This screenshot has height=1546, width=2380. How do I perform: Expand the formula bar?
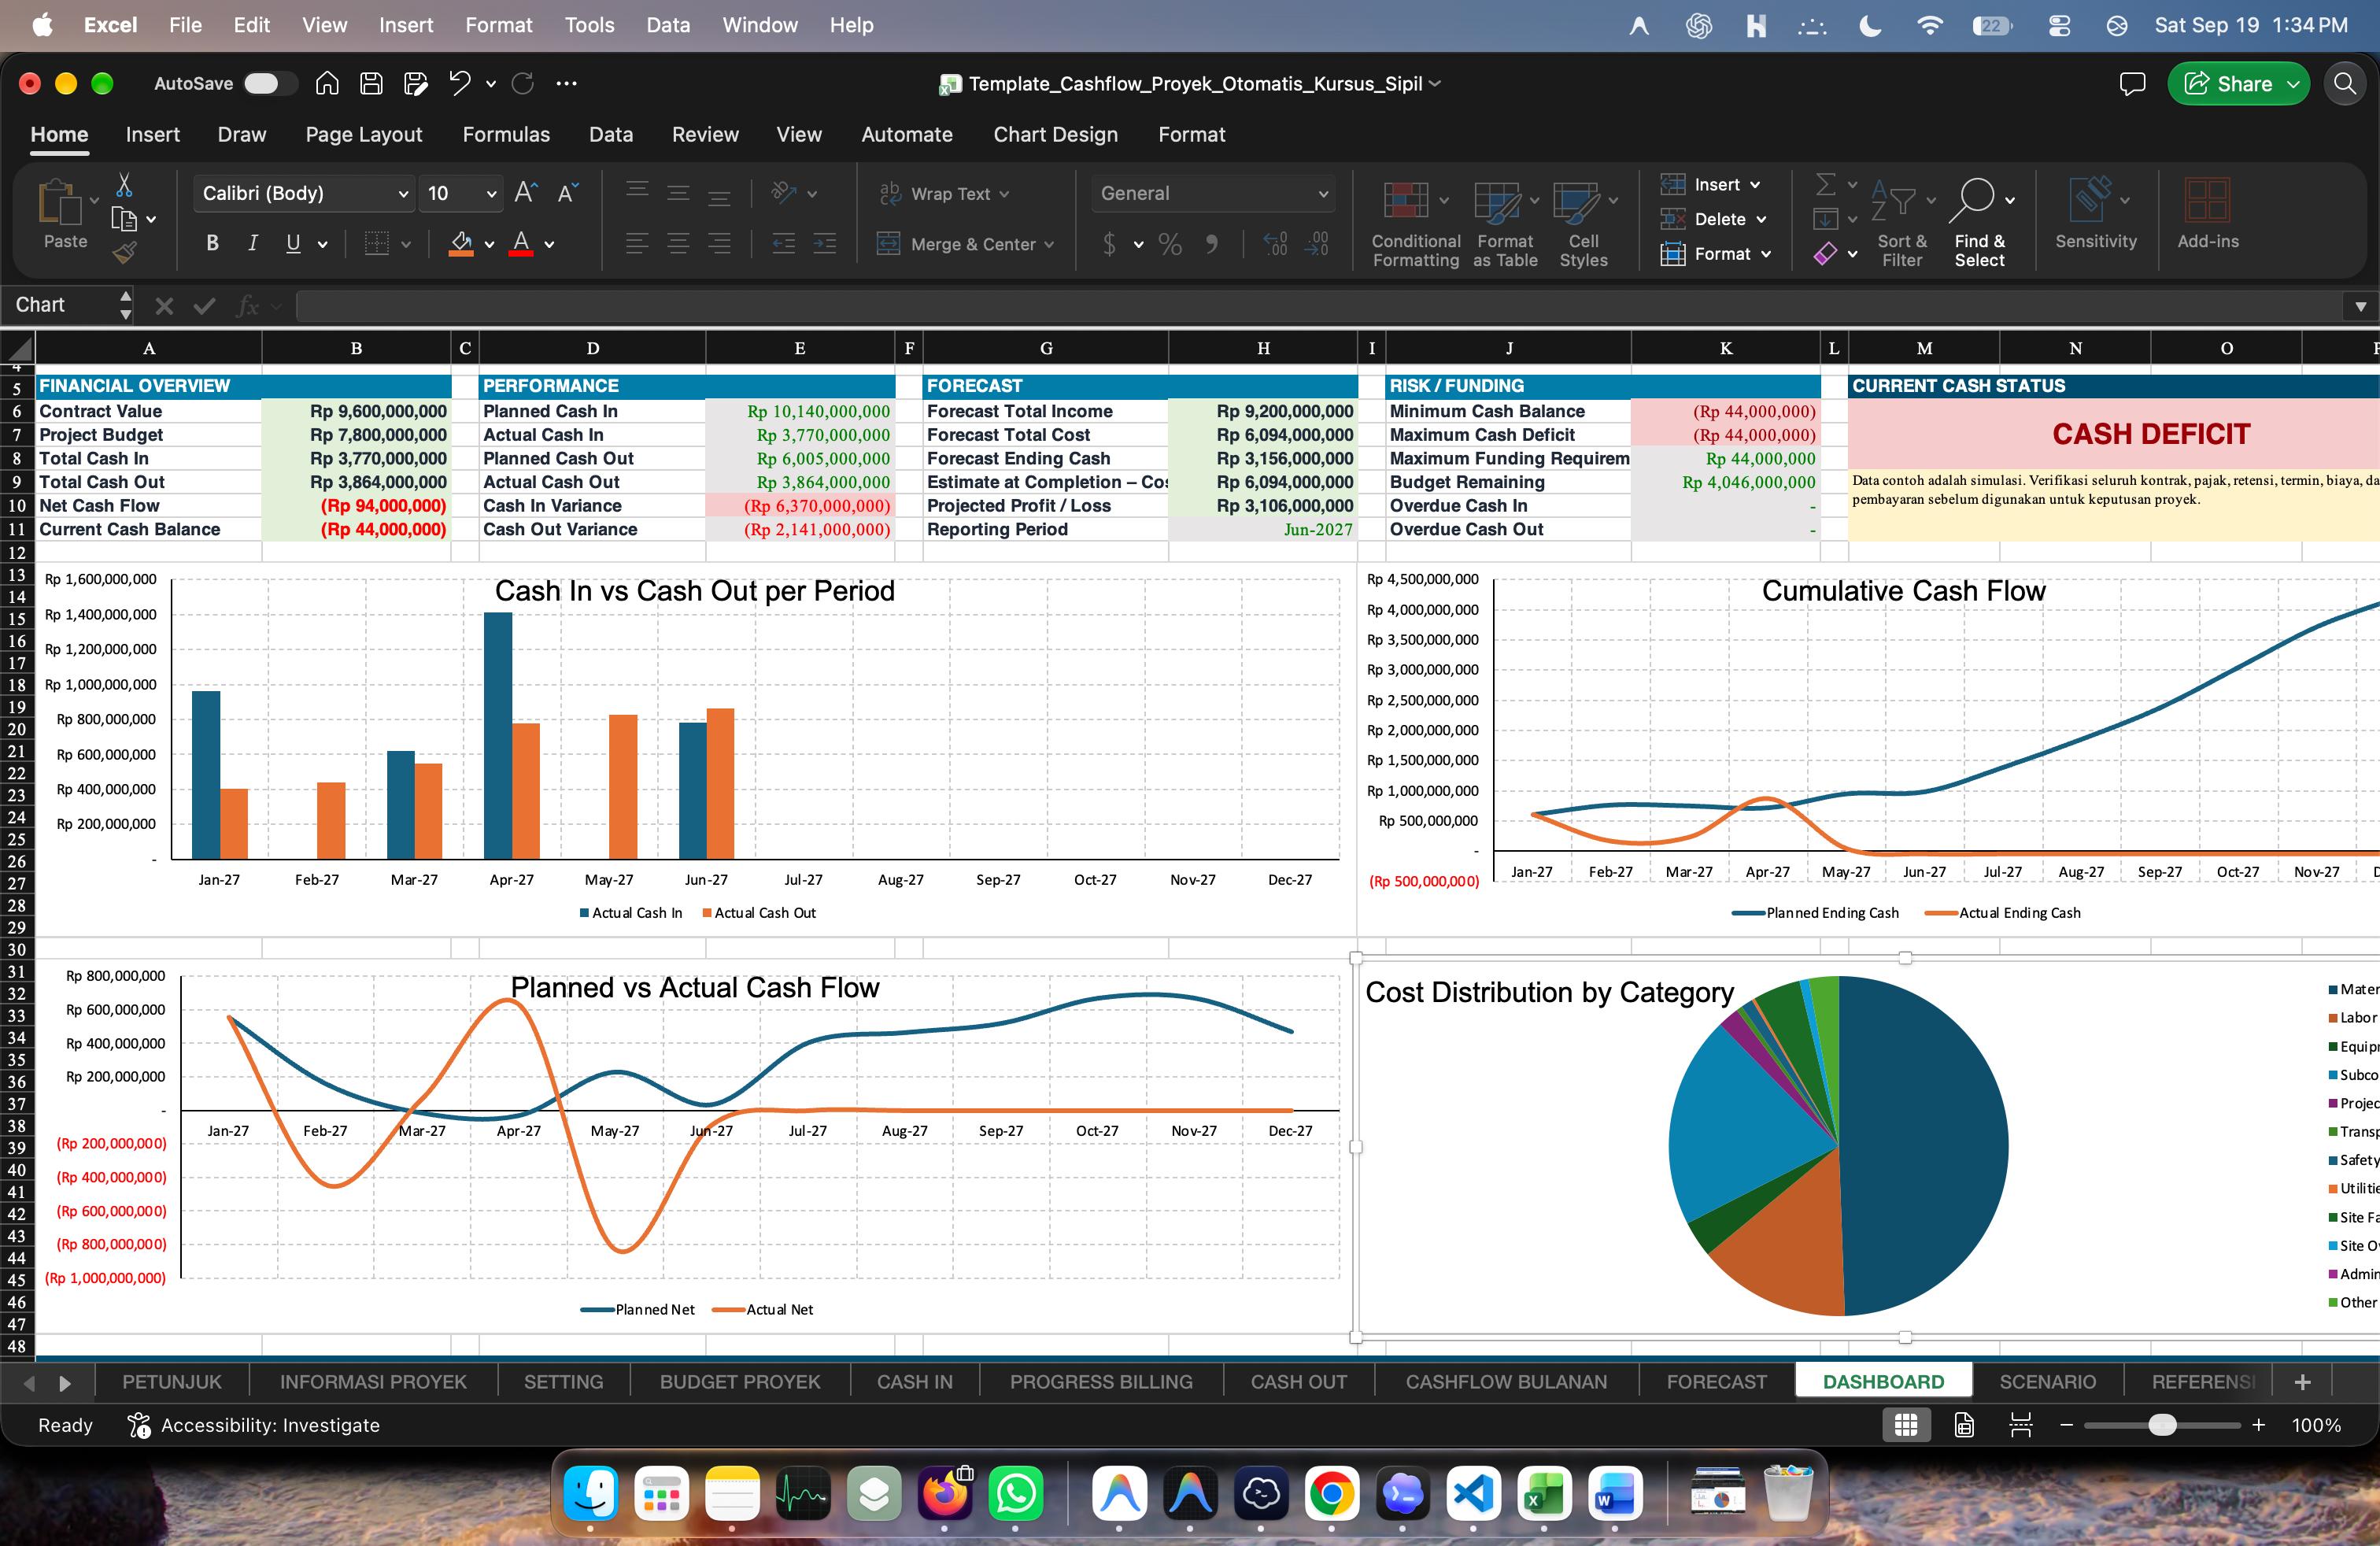click(2360, 306)
